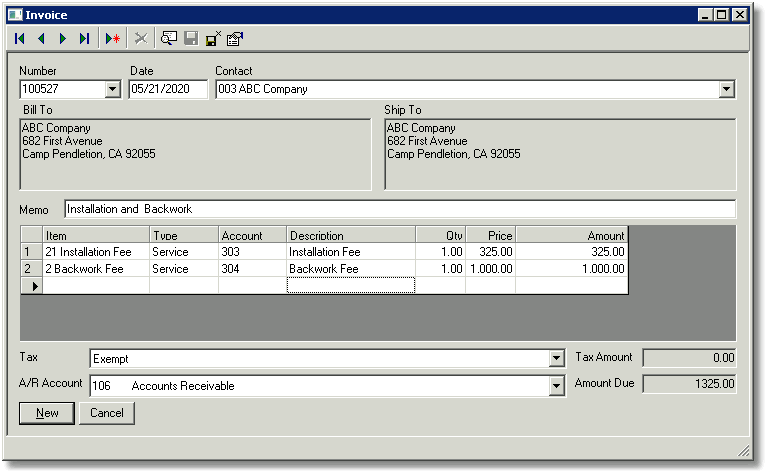Click the Amount Due field showing 1325.00

click(689, 383)
